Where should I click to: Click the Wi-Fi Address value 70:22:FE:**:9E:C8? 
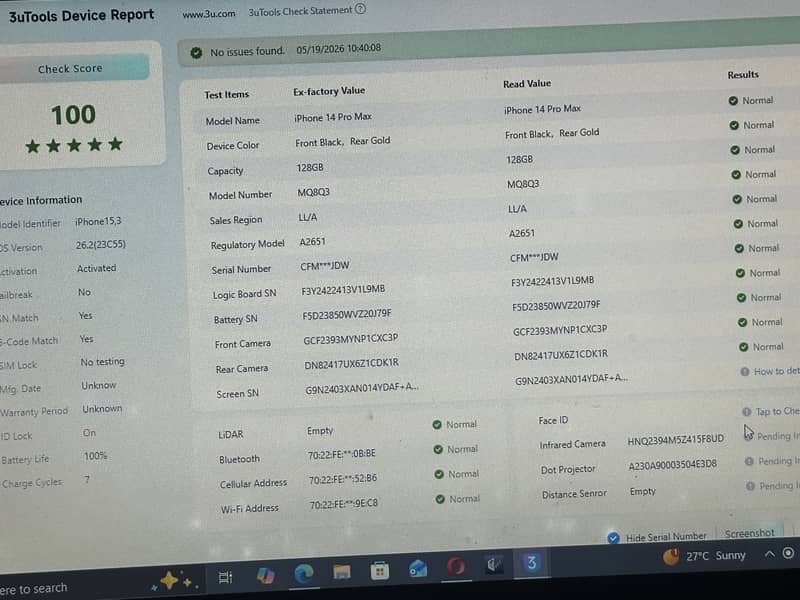tap(343, 504)
